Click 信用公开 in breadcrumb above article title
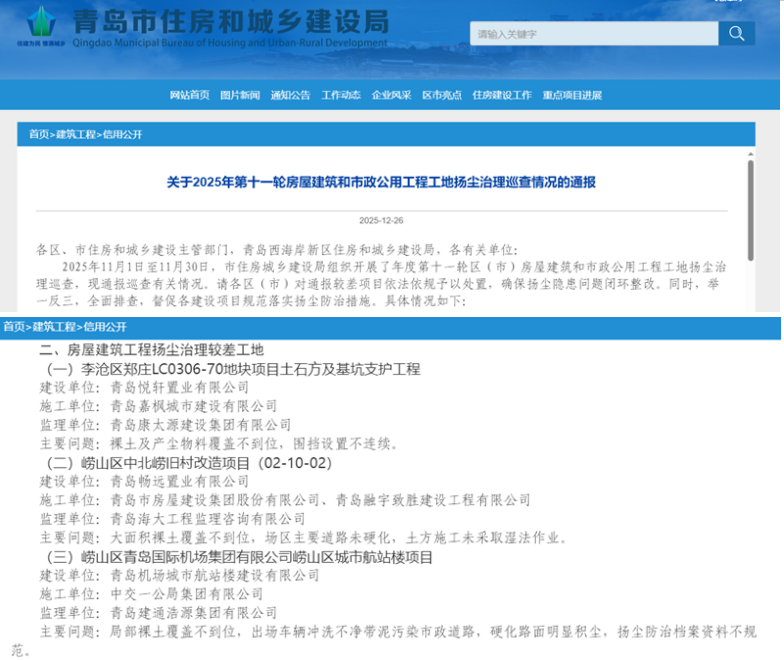 point(122,134)
